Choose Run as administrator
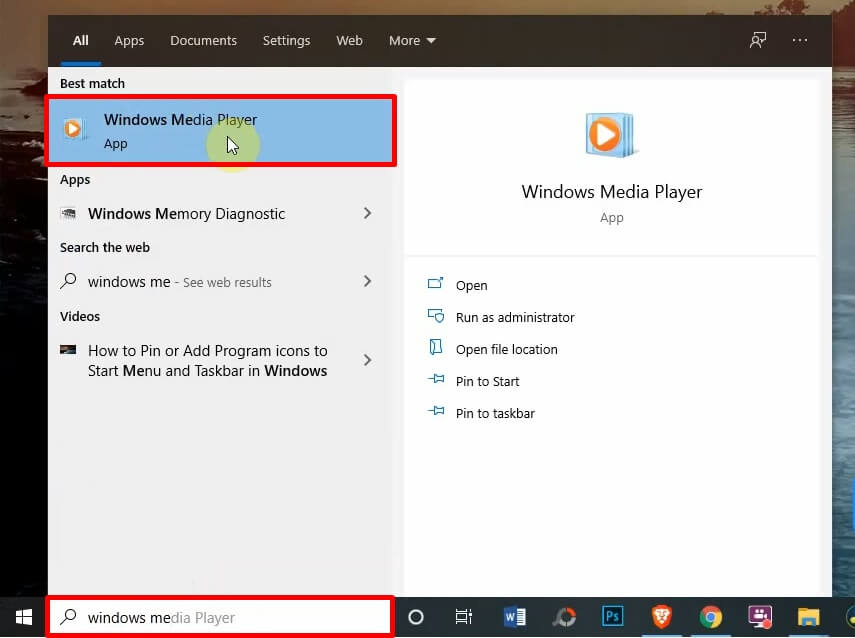The image size is (855, 638). (x=515, y=317)
